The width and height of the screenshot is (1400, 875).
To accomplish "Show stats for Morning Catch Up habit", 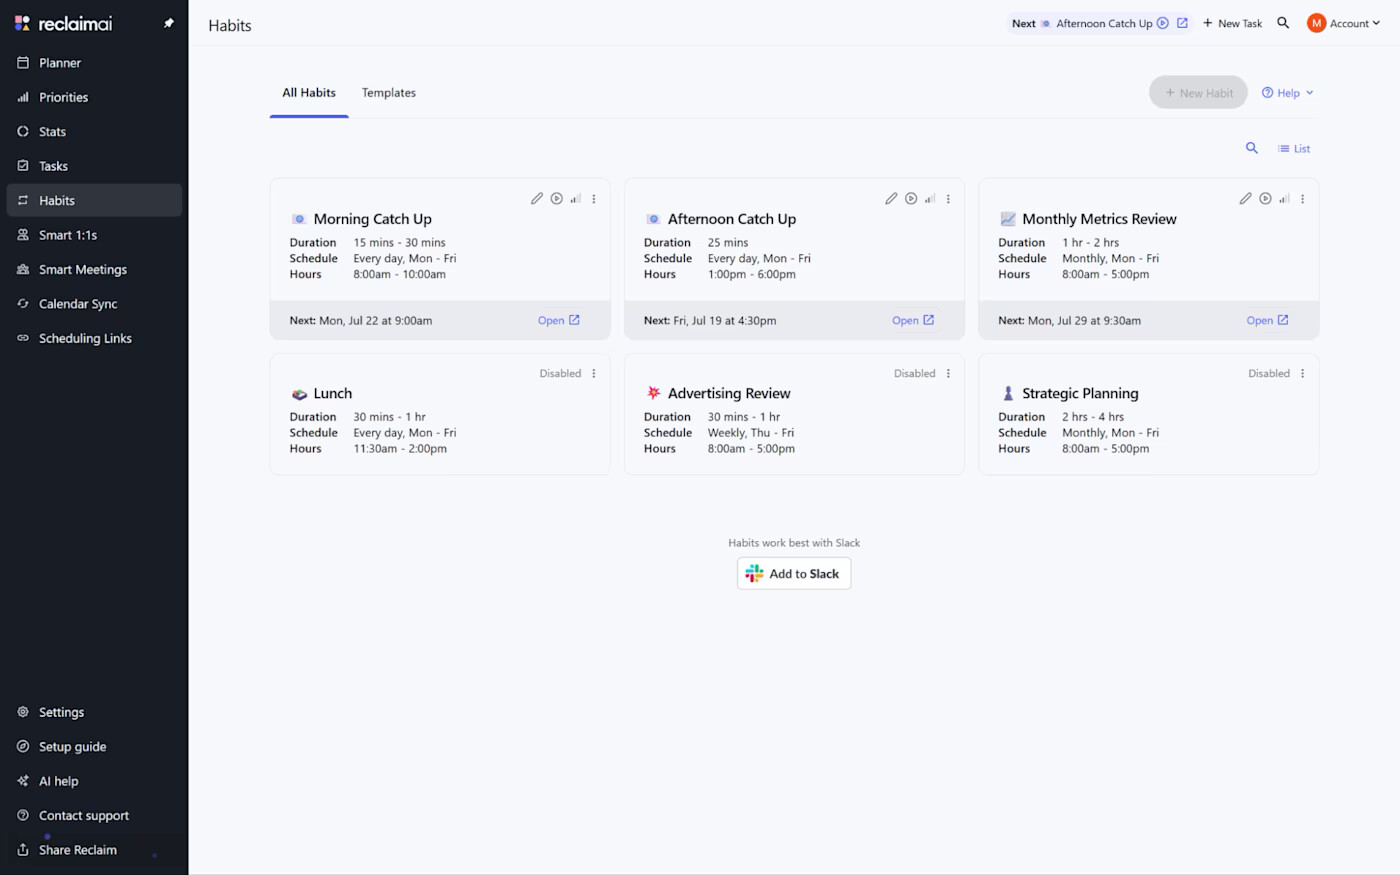I will pos(575,199).
